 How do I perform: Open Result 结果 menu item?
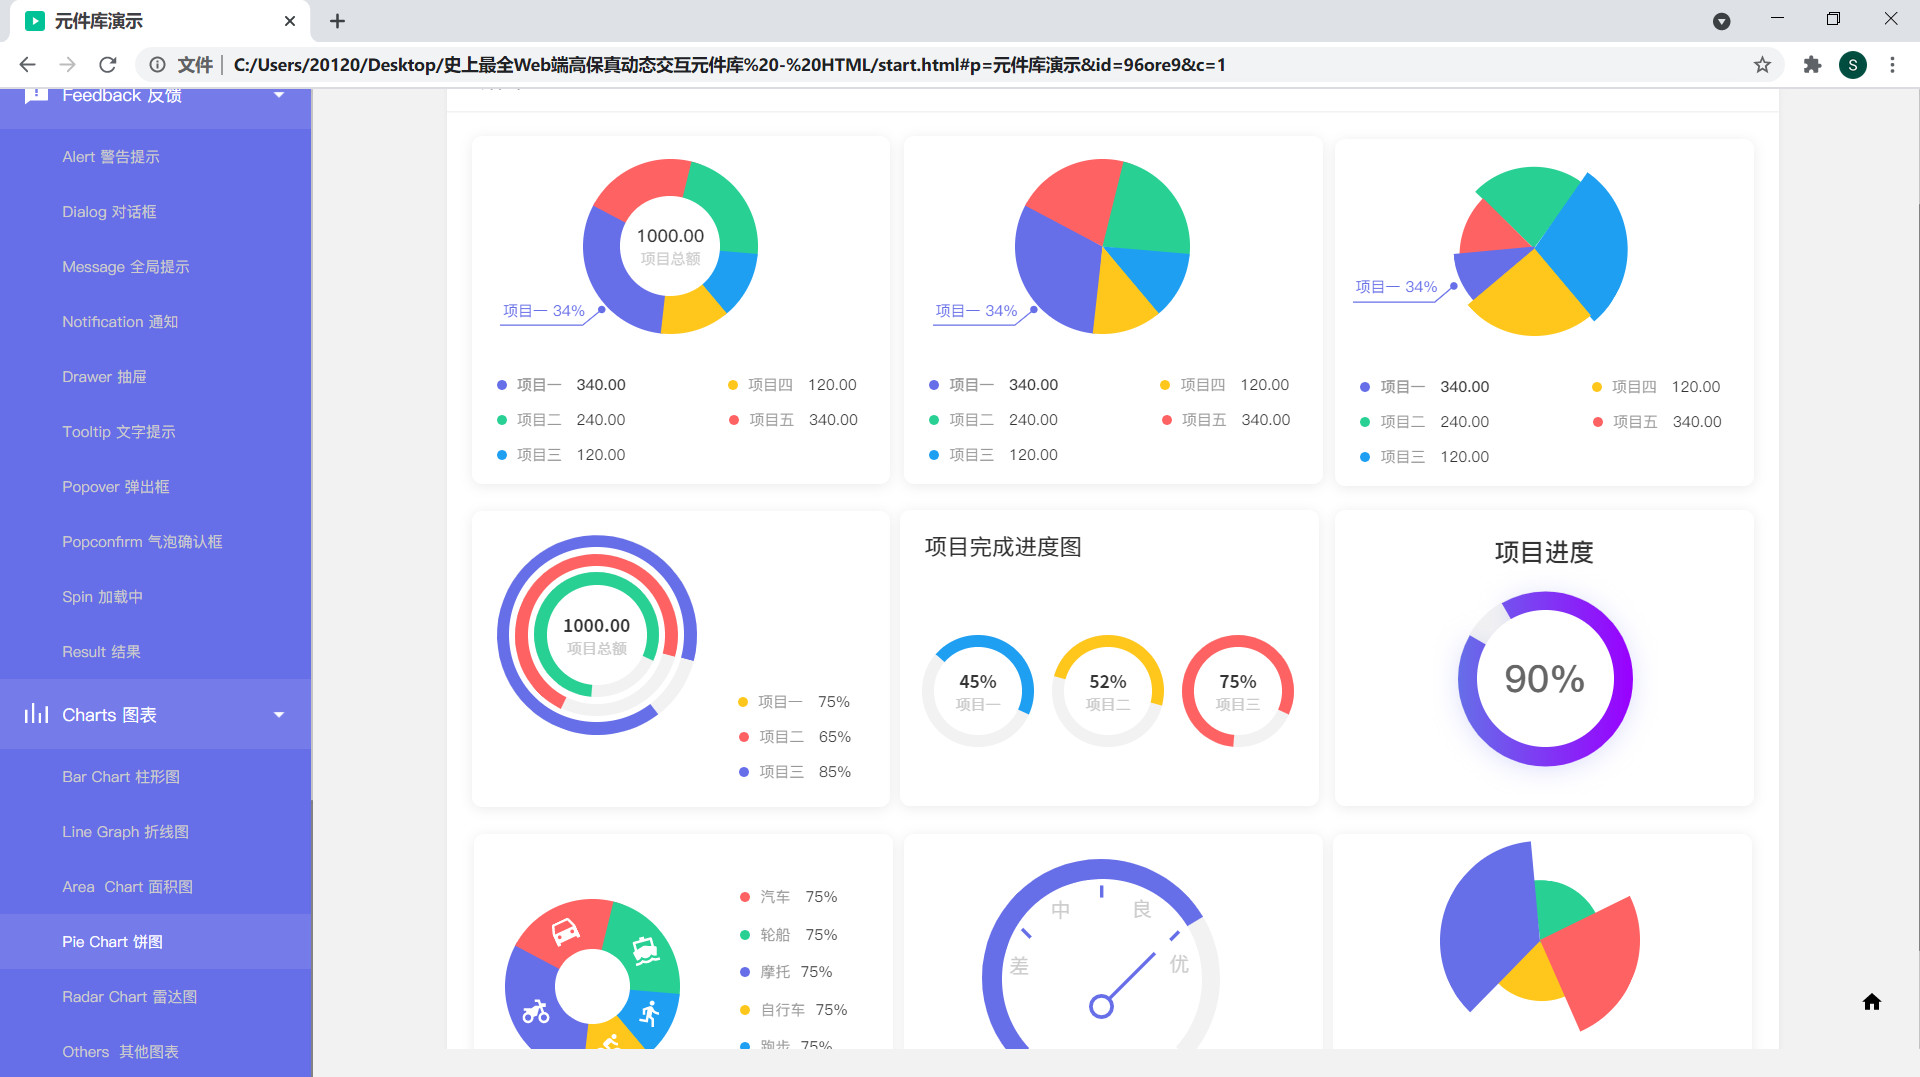pyautogui.click(x=101, y=652)
